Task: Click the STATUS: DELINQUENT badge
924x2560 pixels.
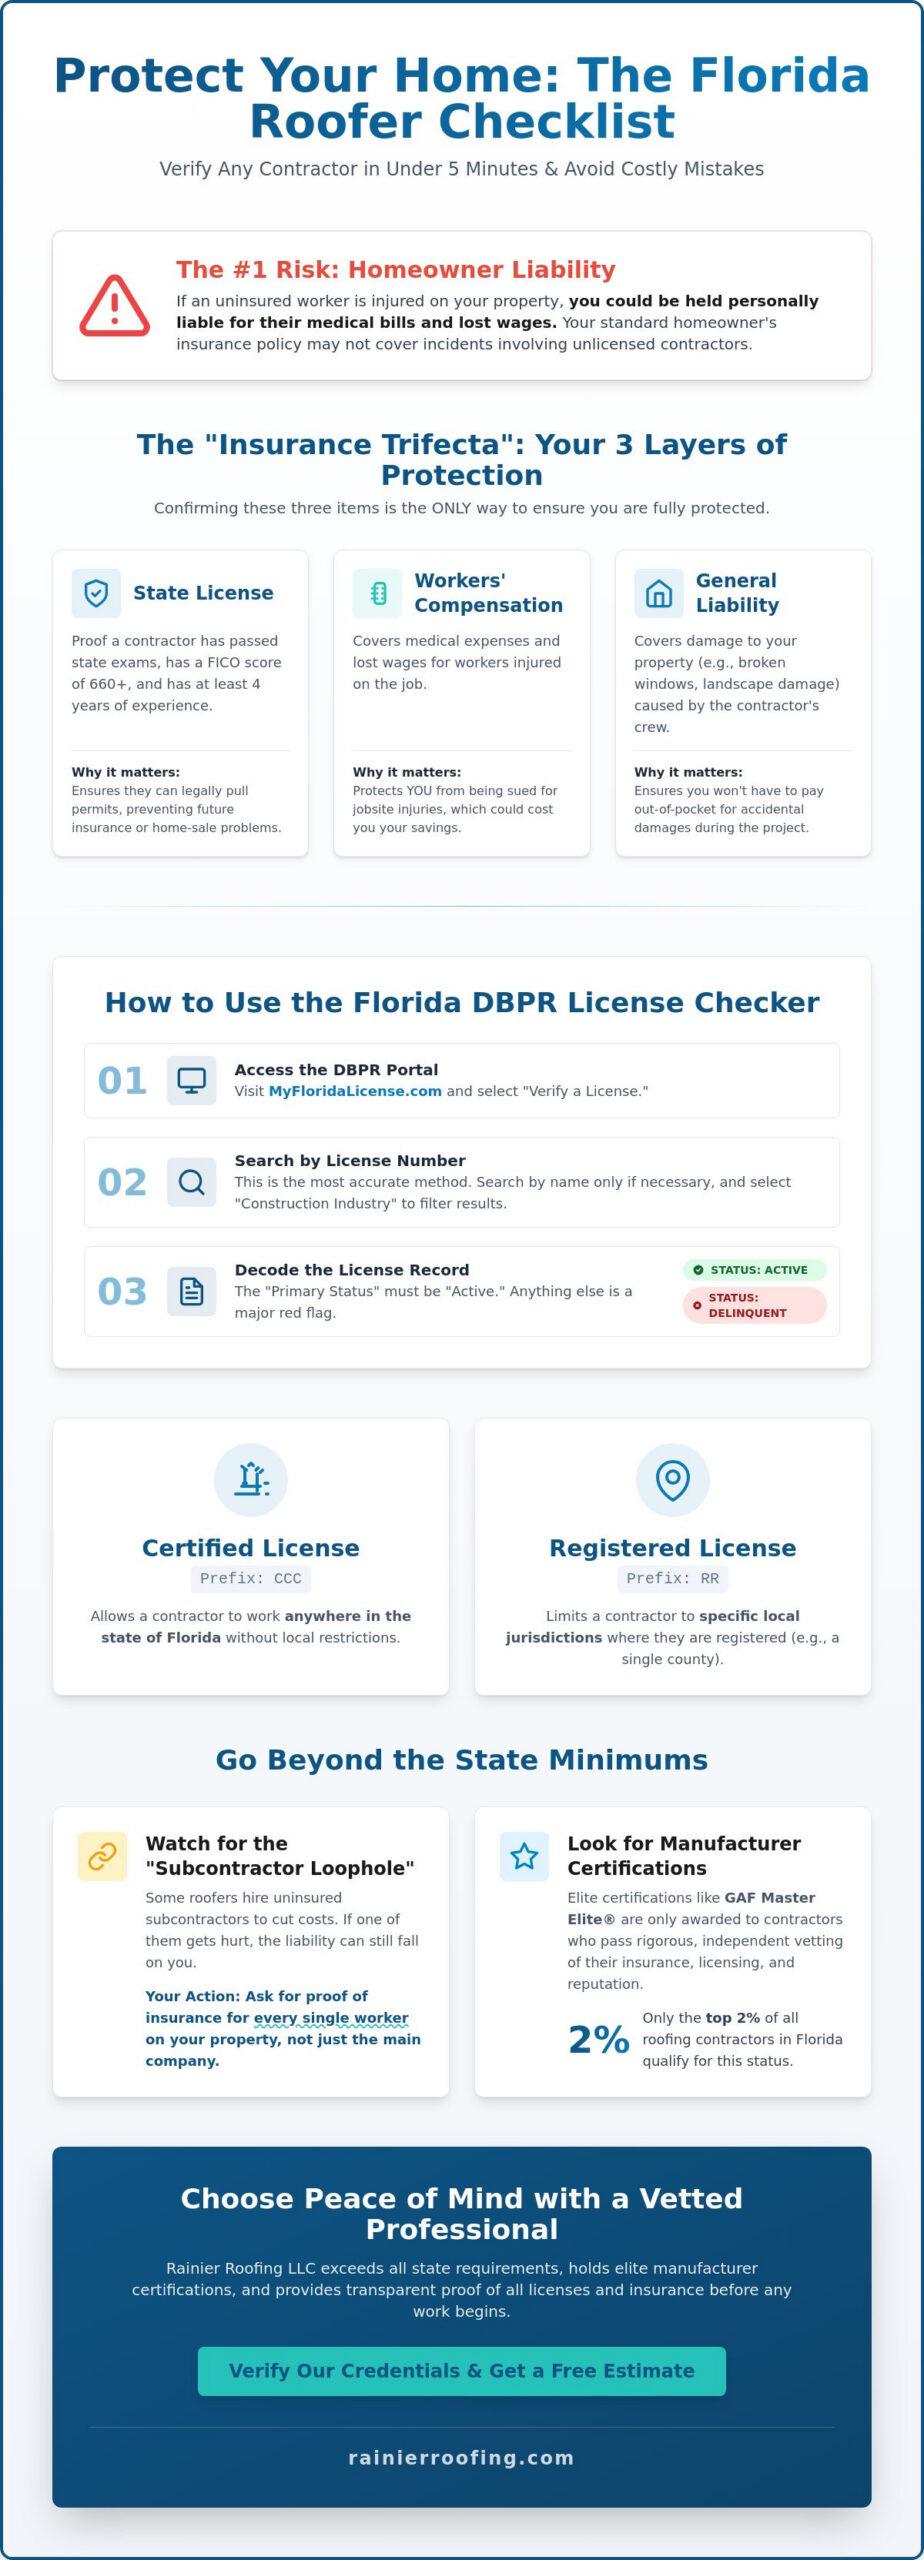Action: coord(755,1305)
